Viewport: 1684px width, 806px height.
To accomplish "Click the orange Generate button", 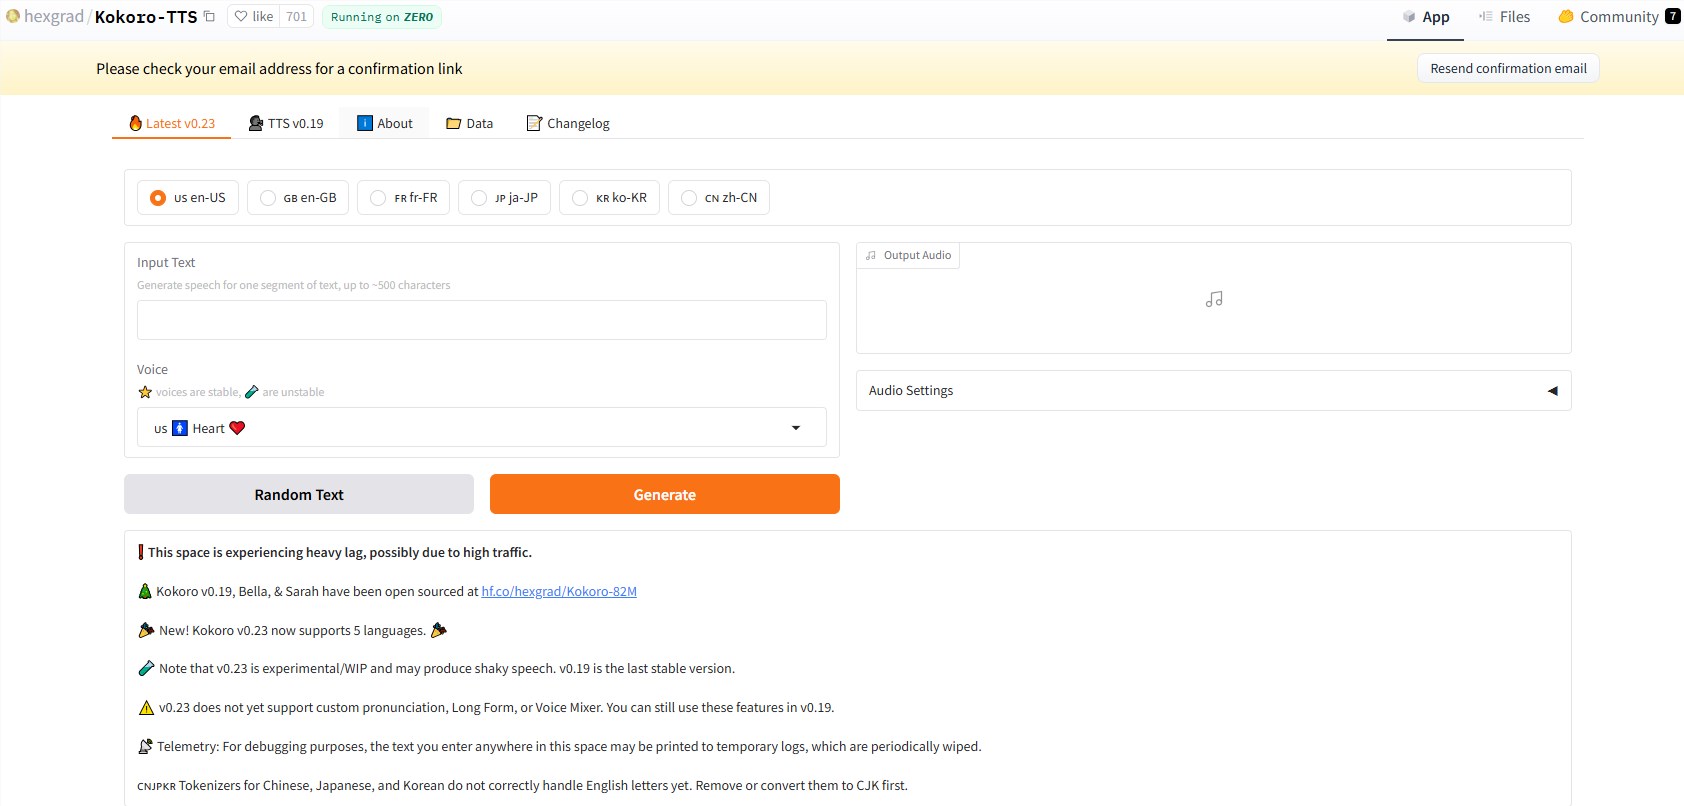I will click(665, 494).
